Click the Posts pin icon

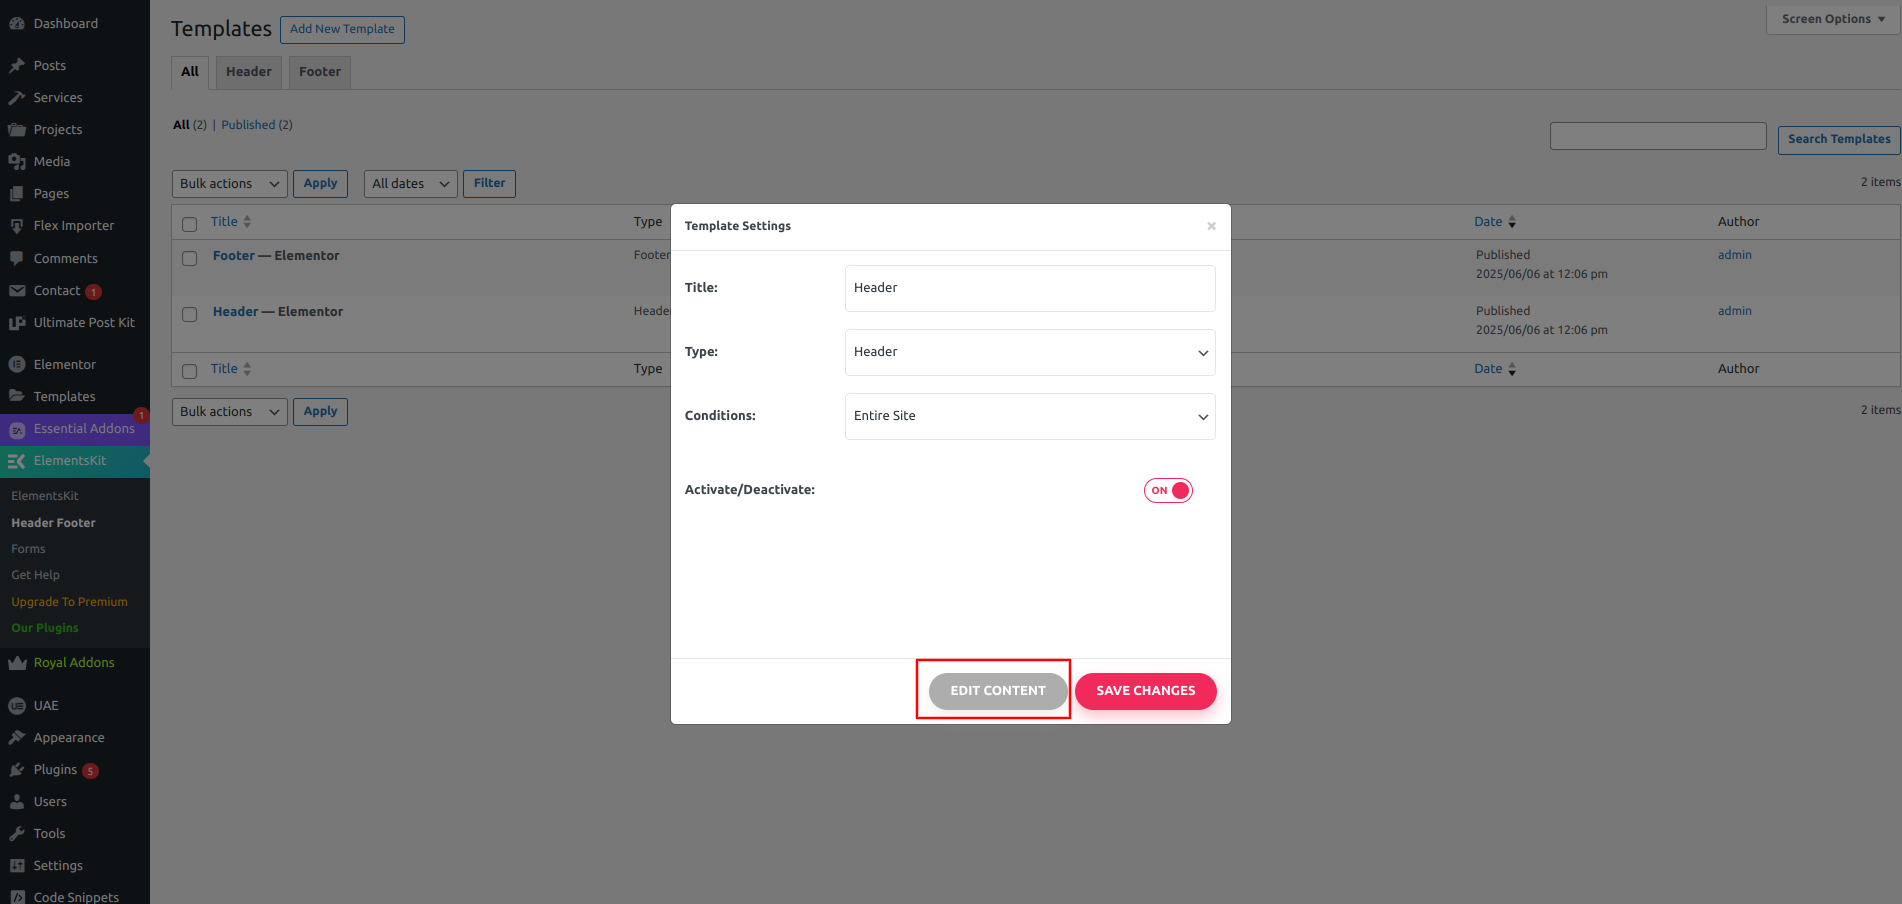click(17, 66)
